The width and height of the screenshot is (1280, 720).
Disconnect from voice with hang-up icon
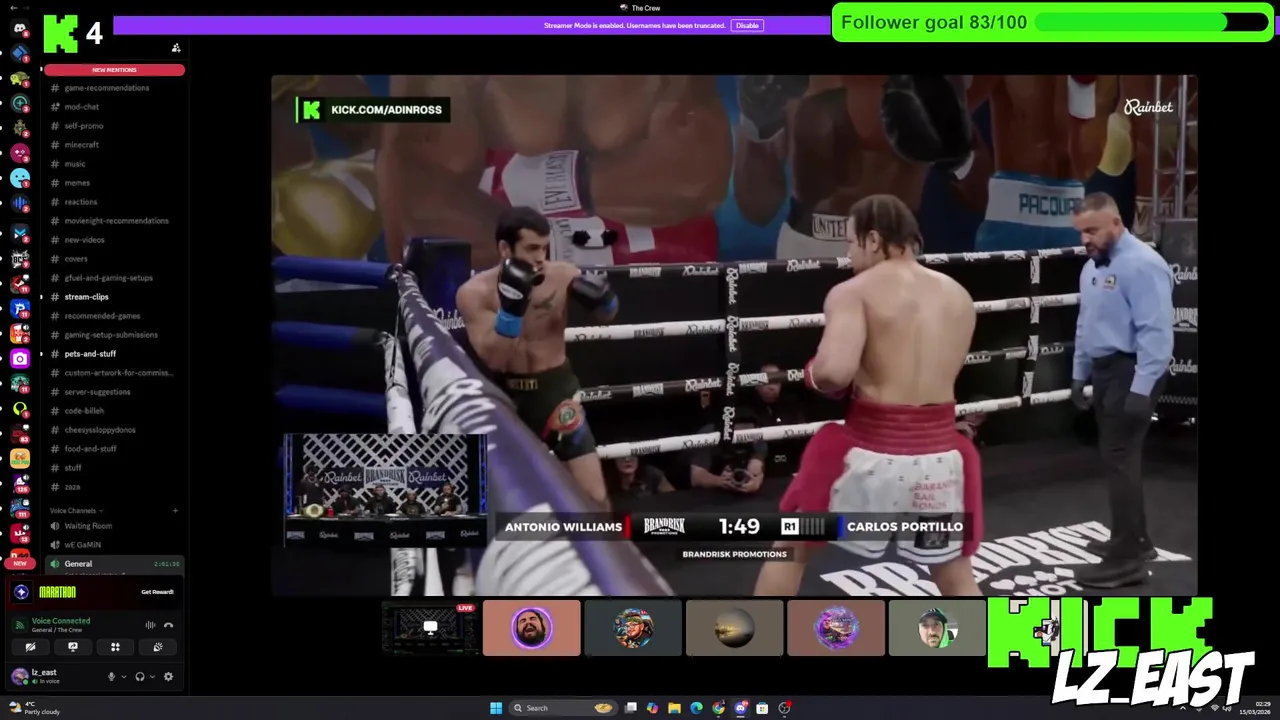coord(168,625)
